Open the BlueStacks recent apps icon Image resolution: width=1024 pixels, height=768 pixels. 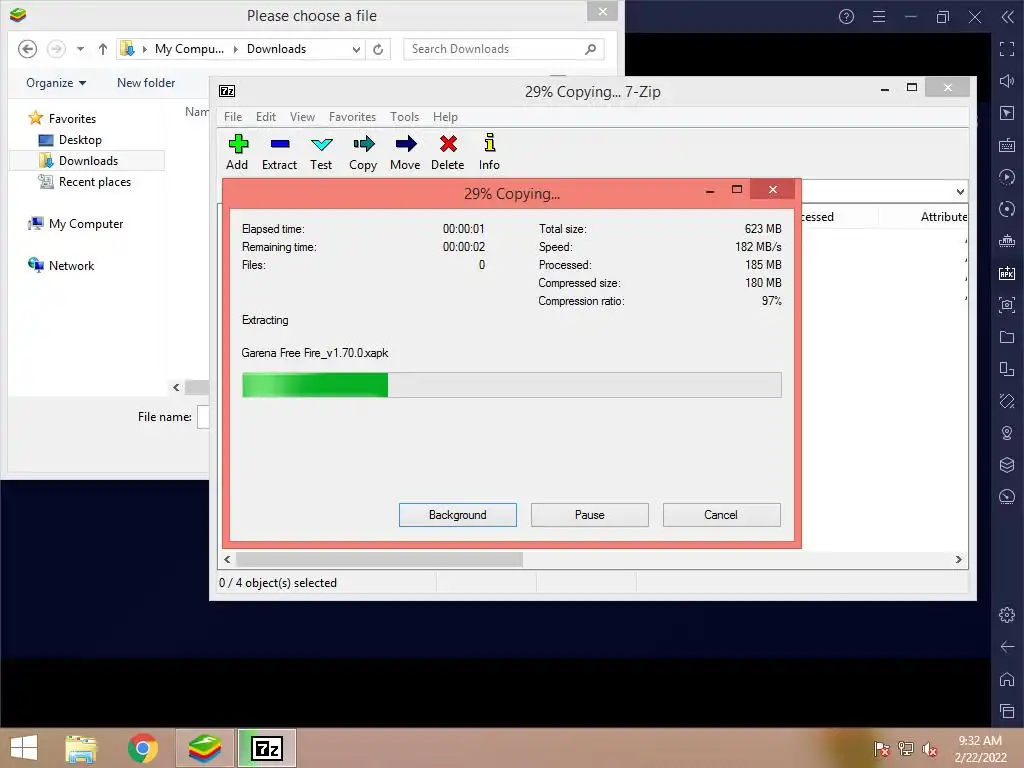(1007, 711)
